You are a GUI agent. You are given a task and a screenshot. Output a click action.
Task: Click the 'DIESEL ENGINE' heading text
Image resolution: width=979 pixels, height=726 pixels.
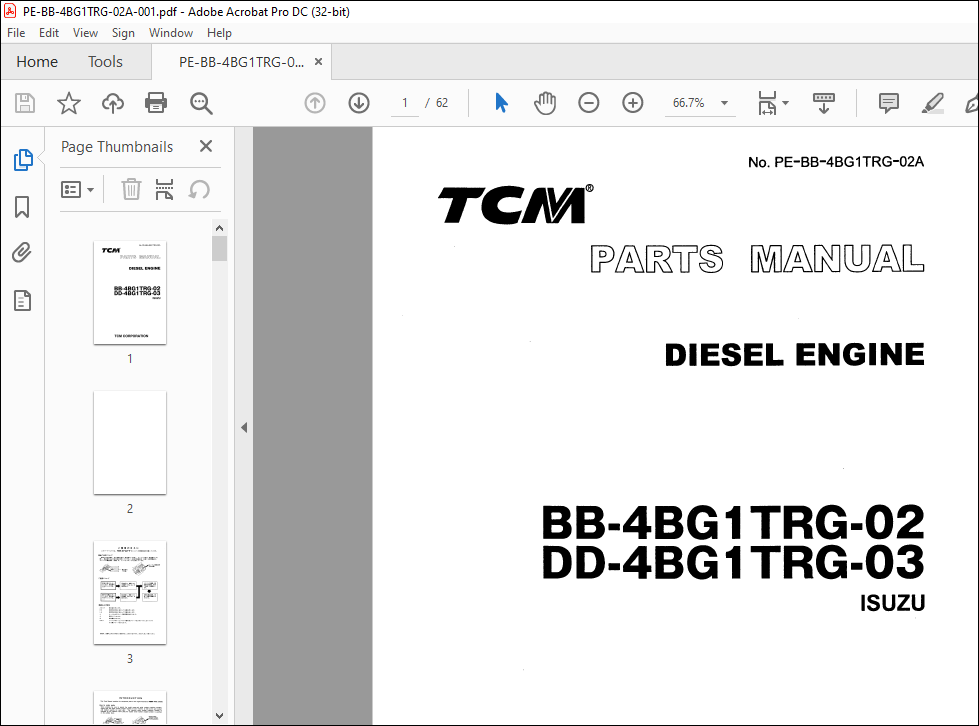coord(794,355)
